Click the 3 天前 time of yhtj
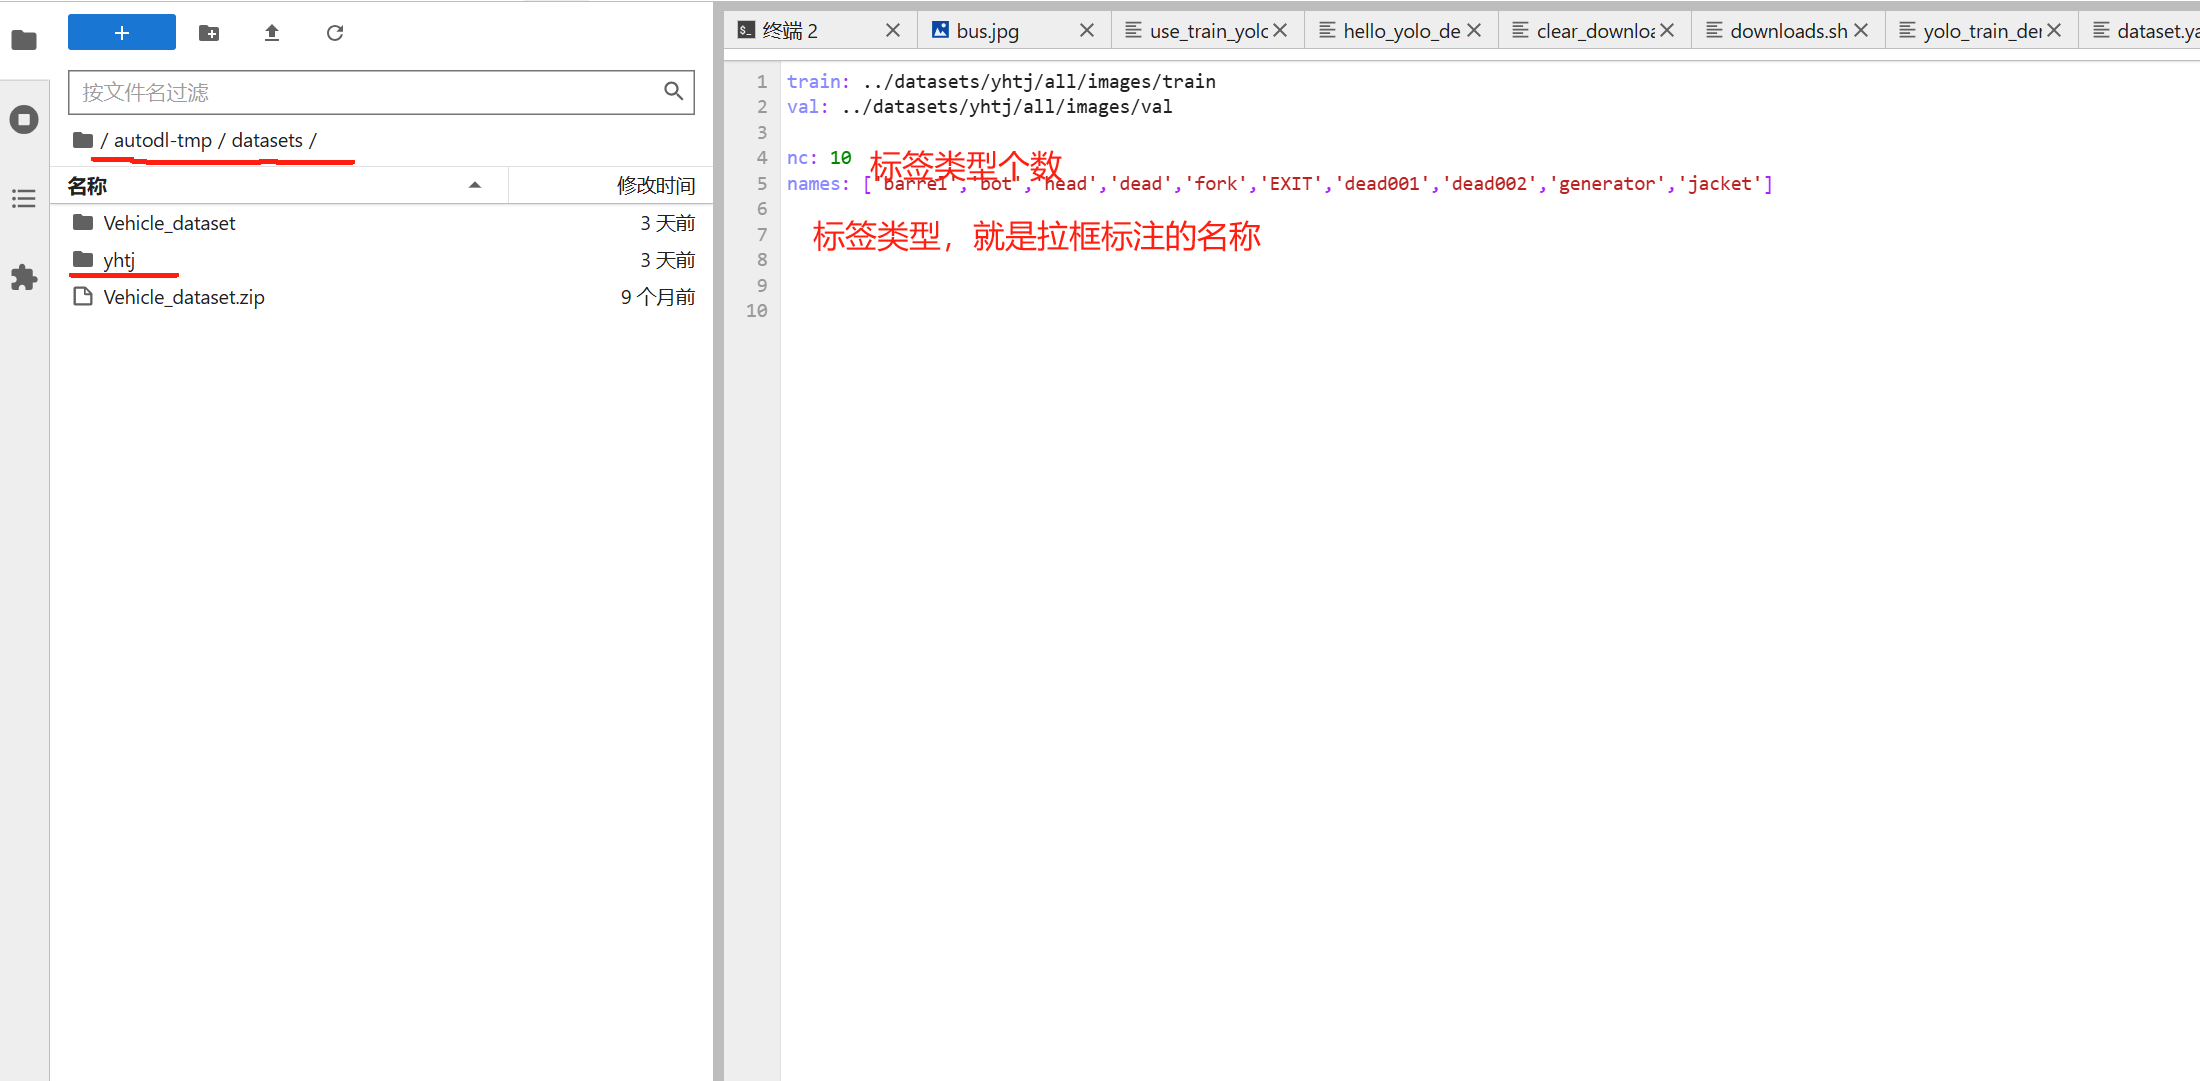Screen dimensions: 2200x1081 coord(667,260)
